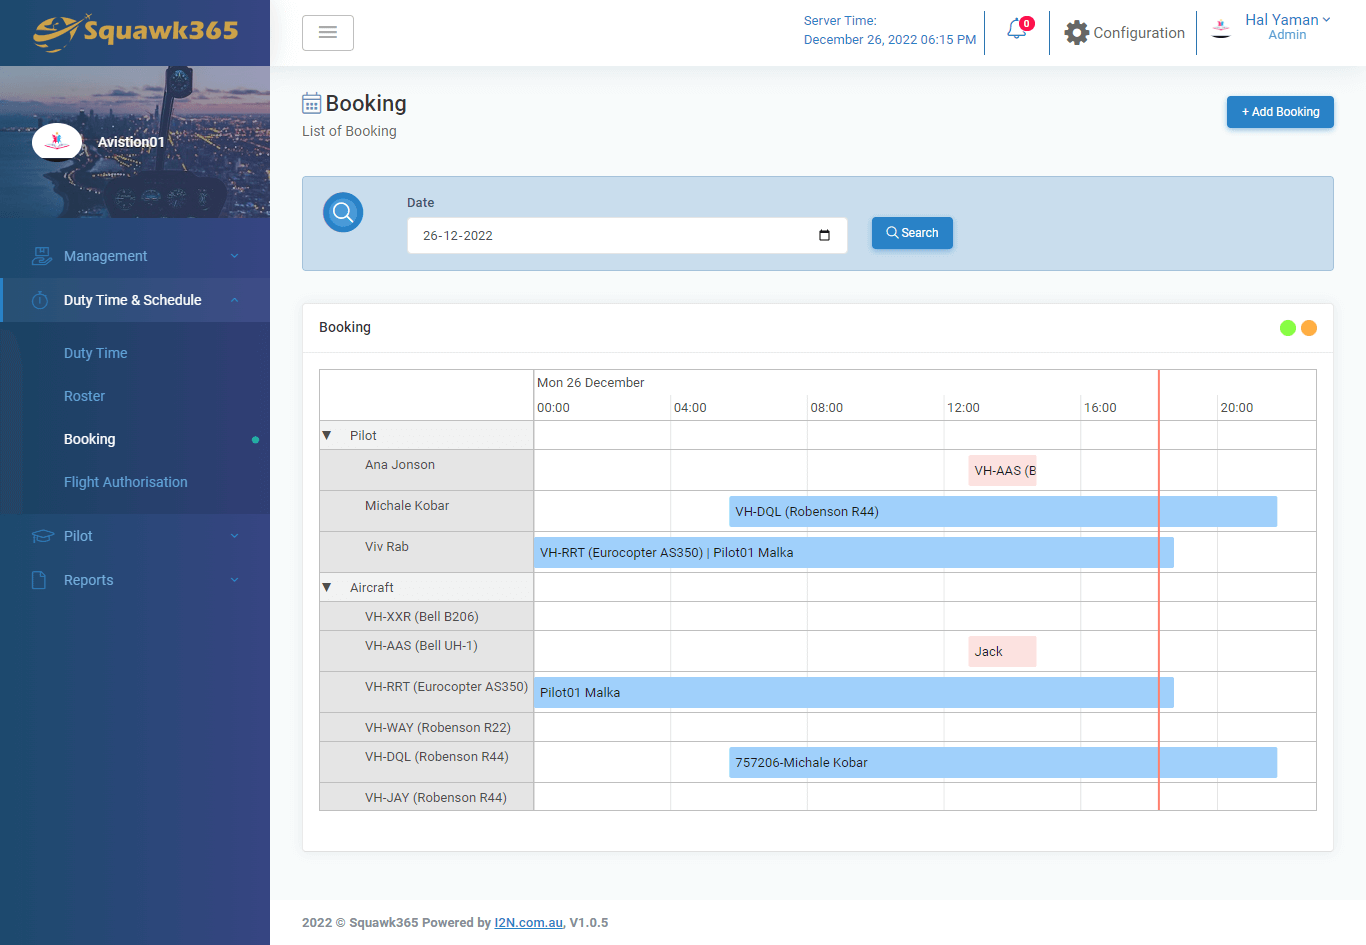Click the notification bell icon

[1016, 30]
